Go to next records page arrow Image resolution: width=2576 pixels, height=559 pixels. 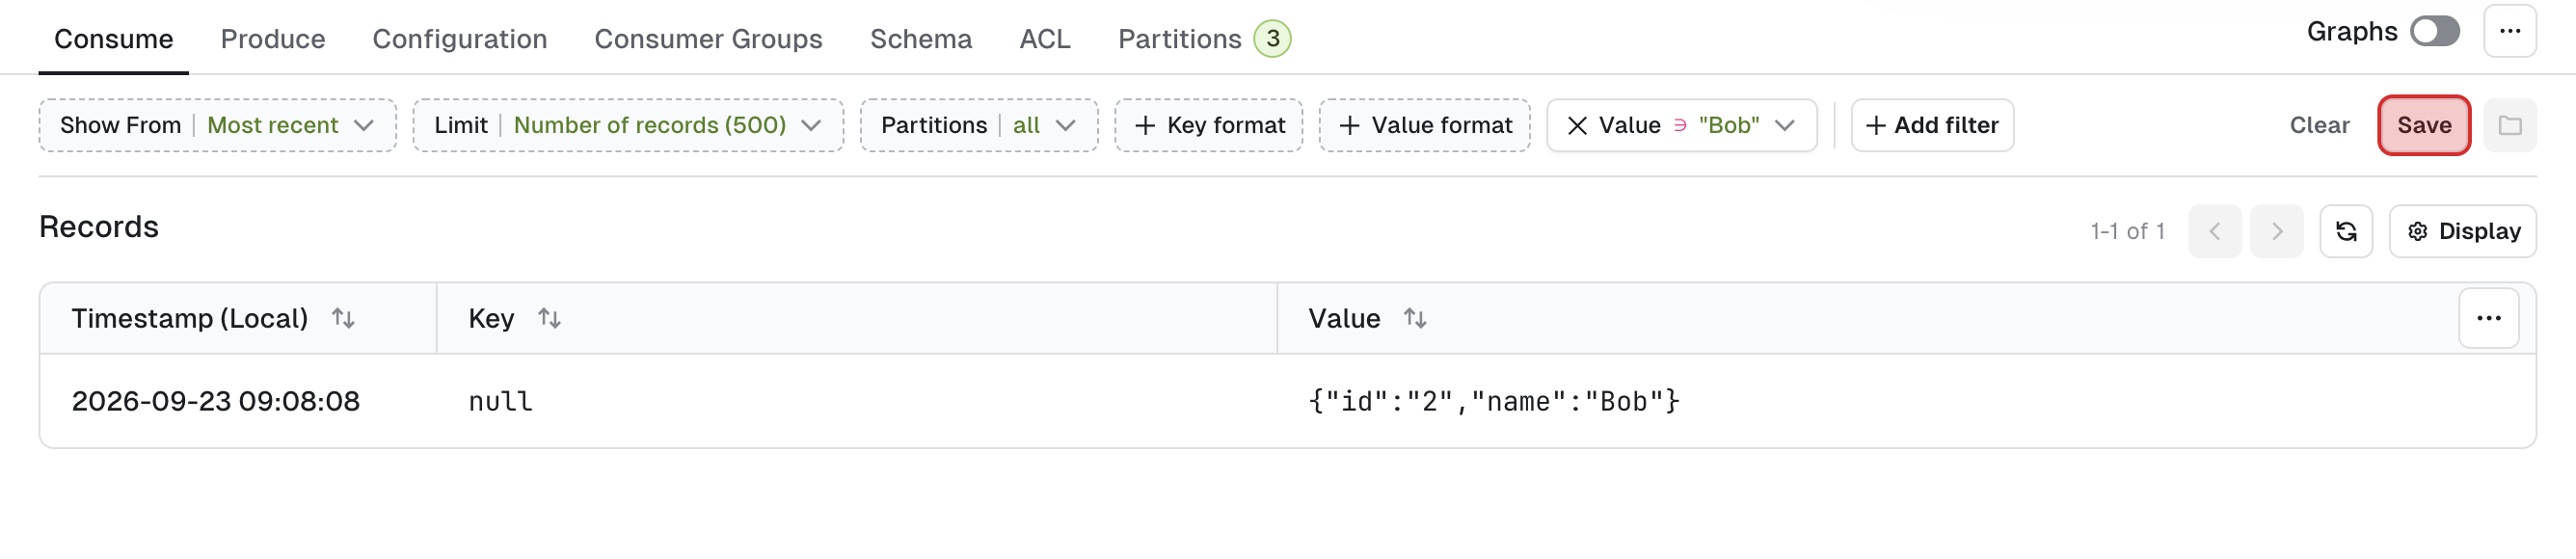(x=2277, y=231)
